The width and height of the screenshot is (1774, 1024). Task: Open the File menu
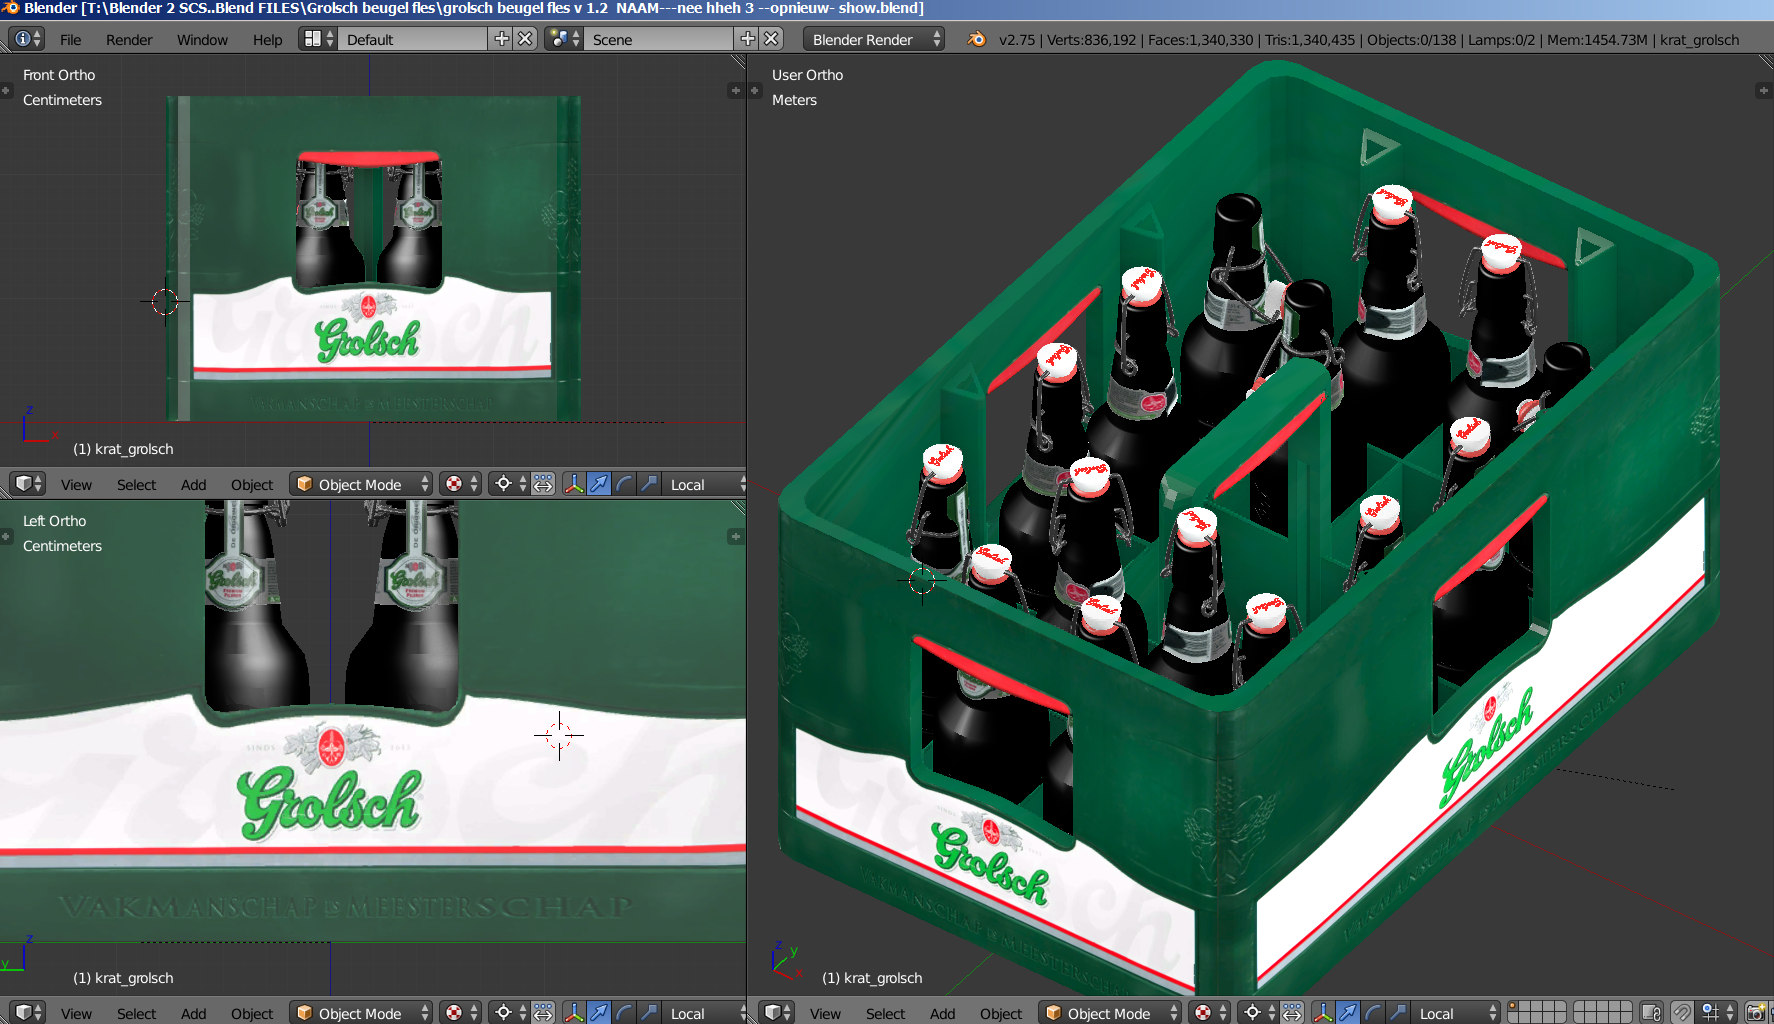click(70, 40)
